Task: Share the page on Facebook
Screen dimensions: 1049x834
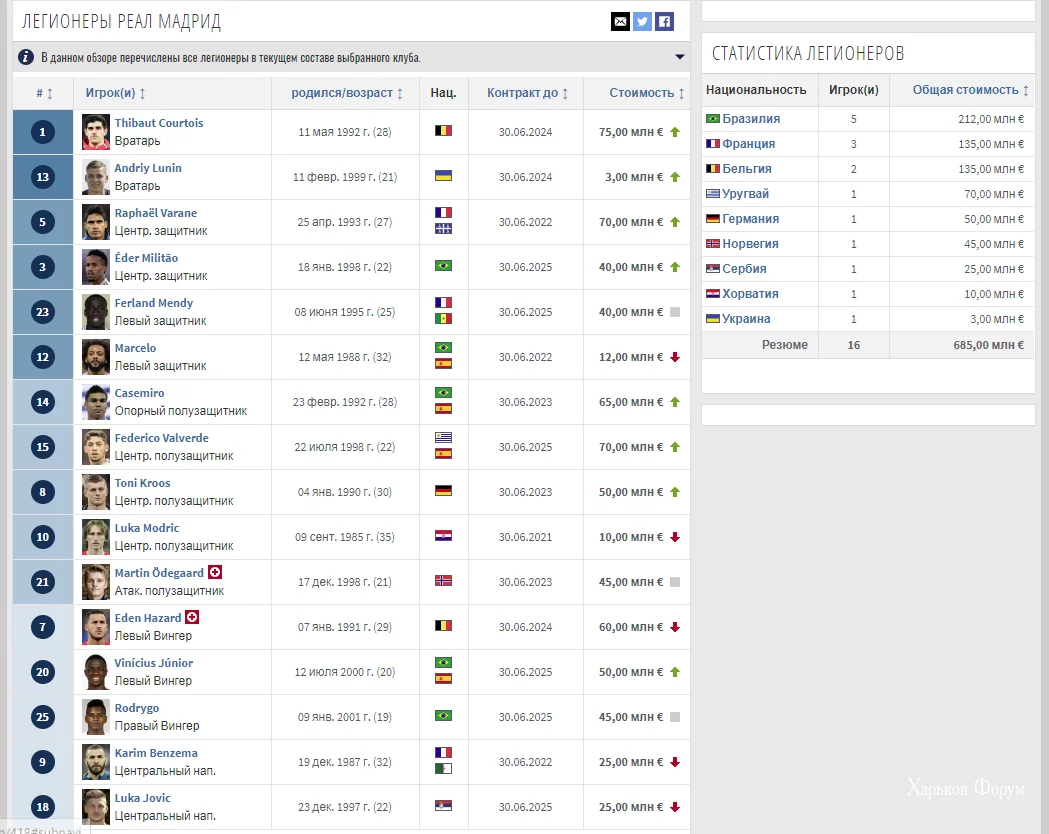Action: click(x=664, y=21)
